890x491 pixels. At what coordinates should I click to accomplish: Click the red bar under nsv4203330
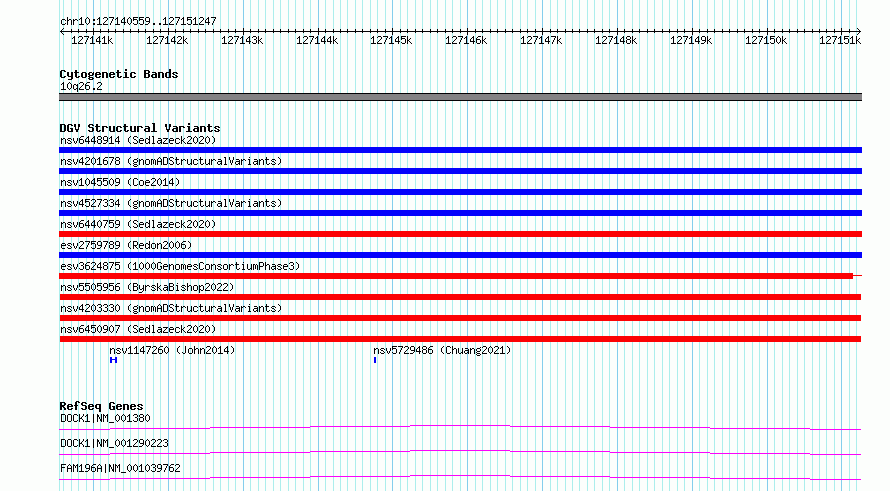click(460, 318)
